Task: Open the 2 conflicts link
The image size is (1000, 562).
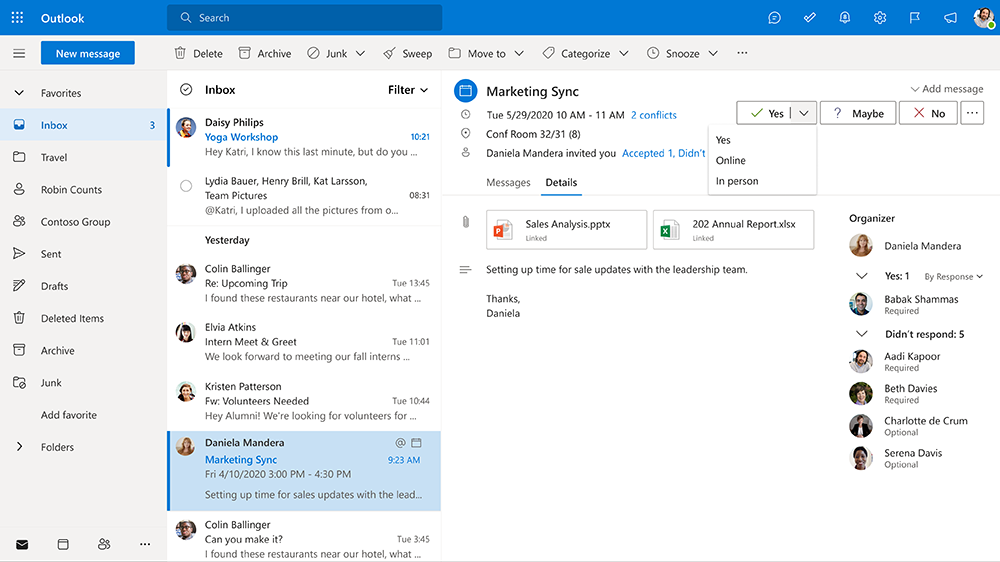Action: 654,116
